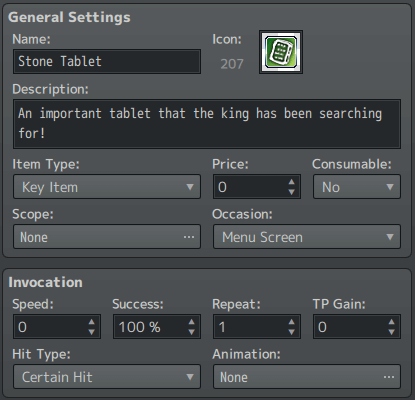415x400 pixels.
Task: Click the Invocation heading
Action: (x=45, y=282)
